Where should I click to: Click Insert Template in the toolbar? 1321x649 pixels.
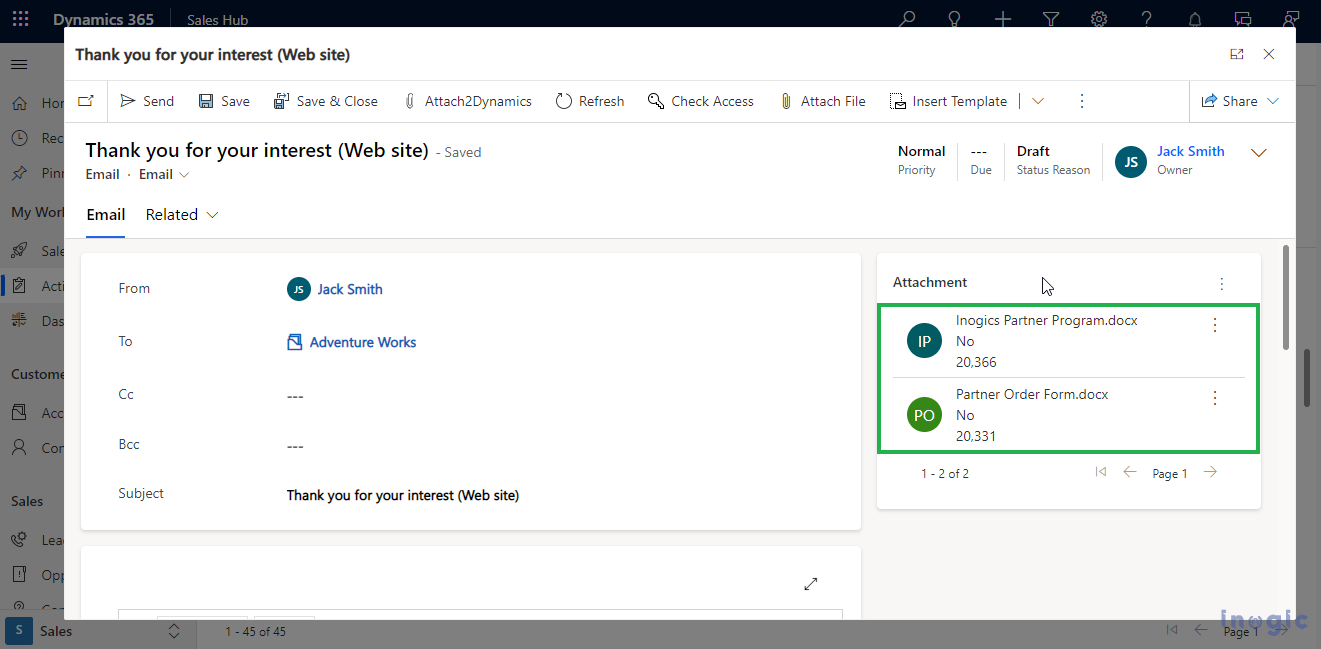948,101
